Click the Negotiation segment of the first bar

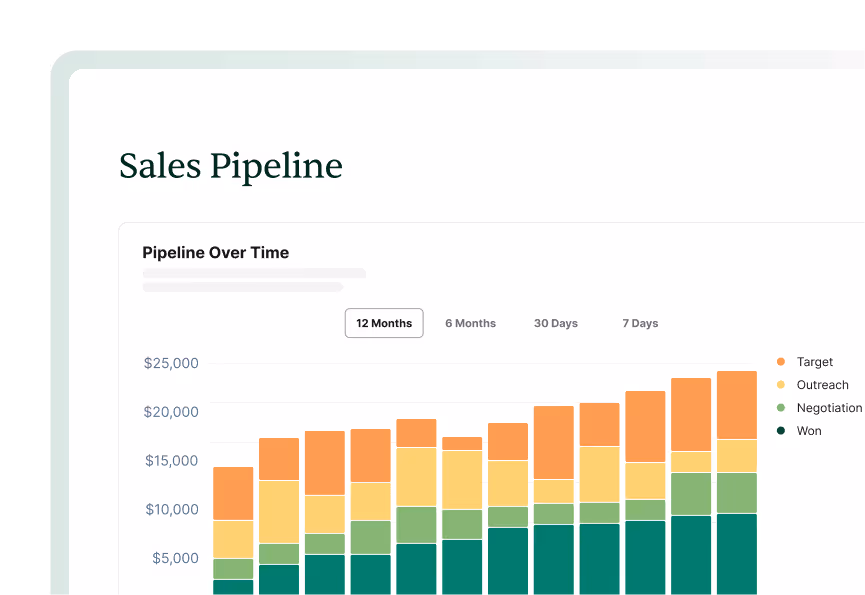coord(233,569)
